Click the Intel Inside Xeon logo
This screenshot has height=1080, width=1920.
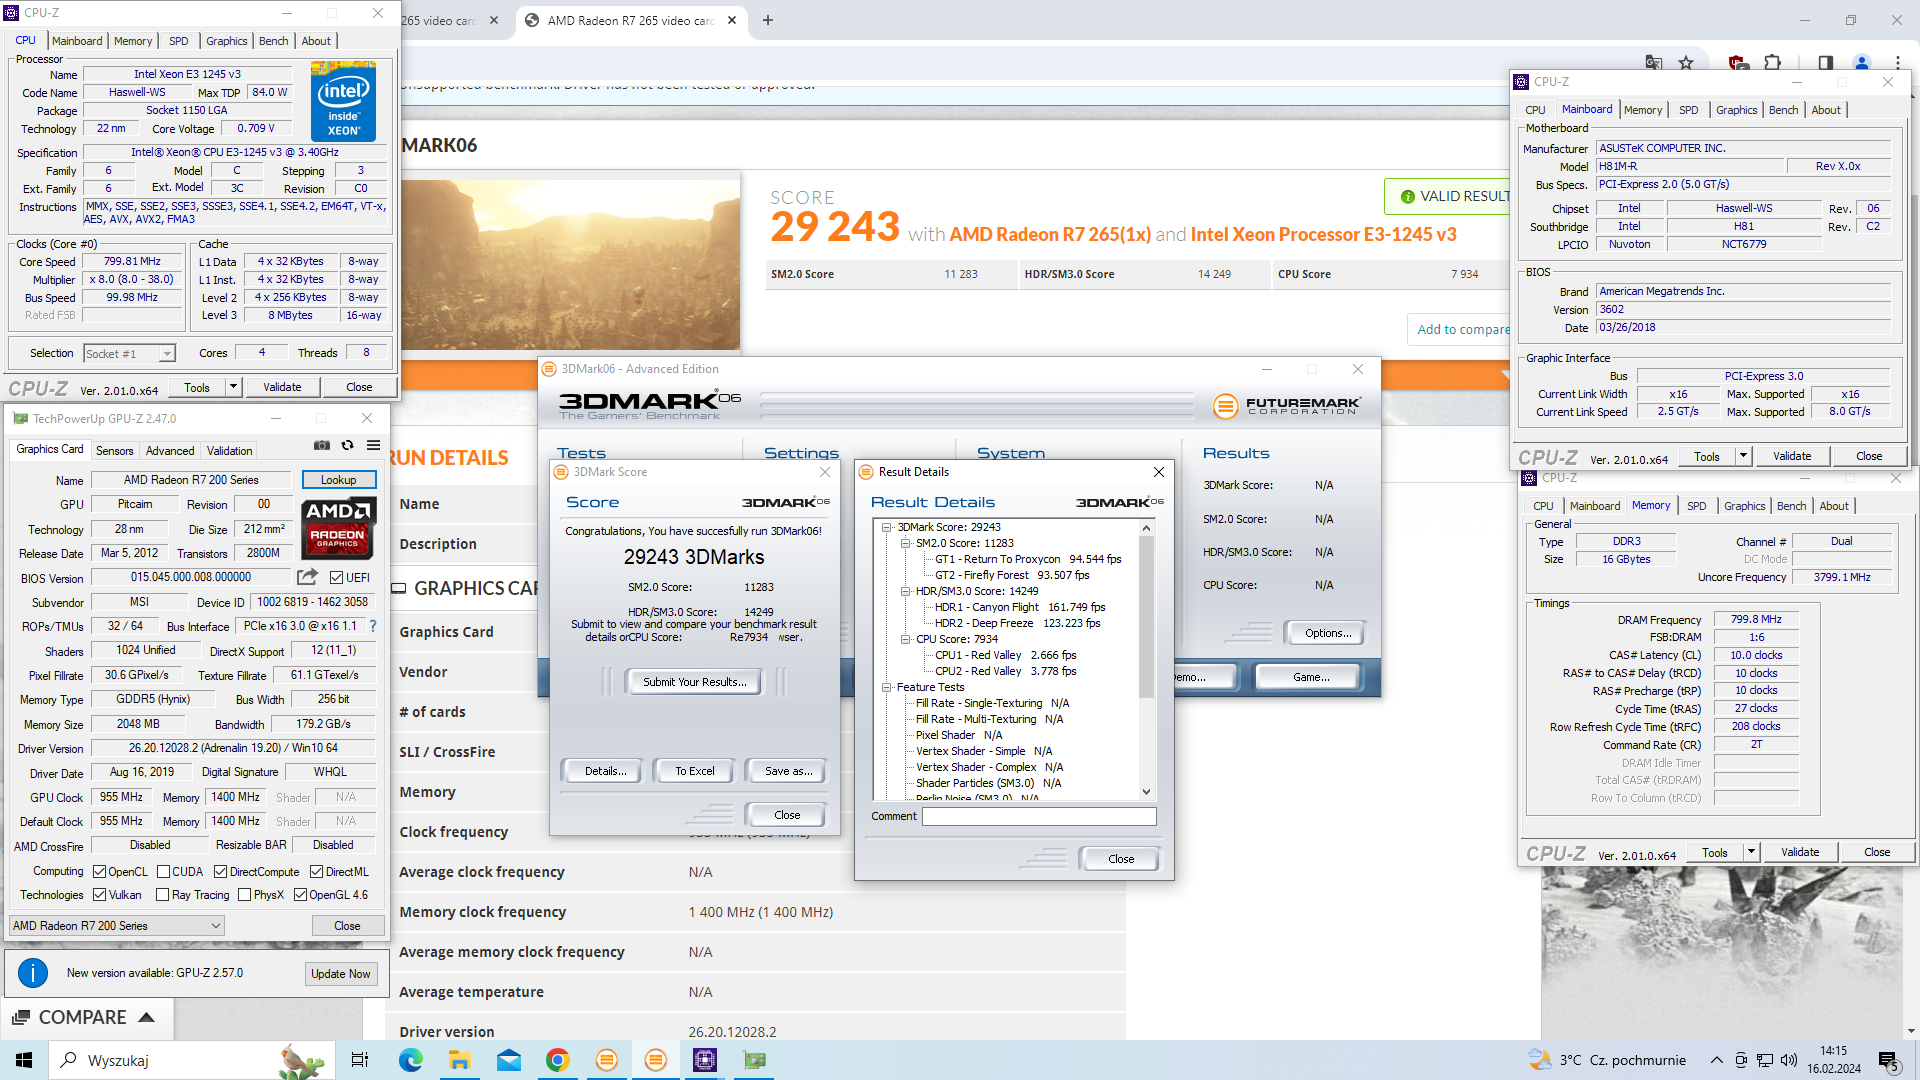click(x=343, y=101)
